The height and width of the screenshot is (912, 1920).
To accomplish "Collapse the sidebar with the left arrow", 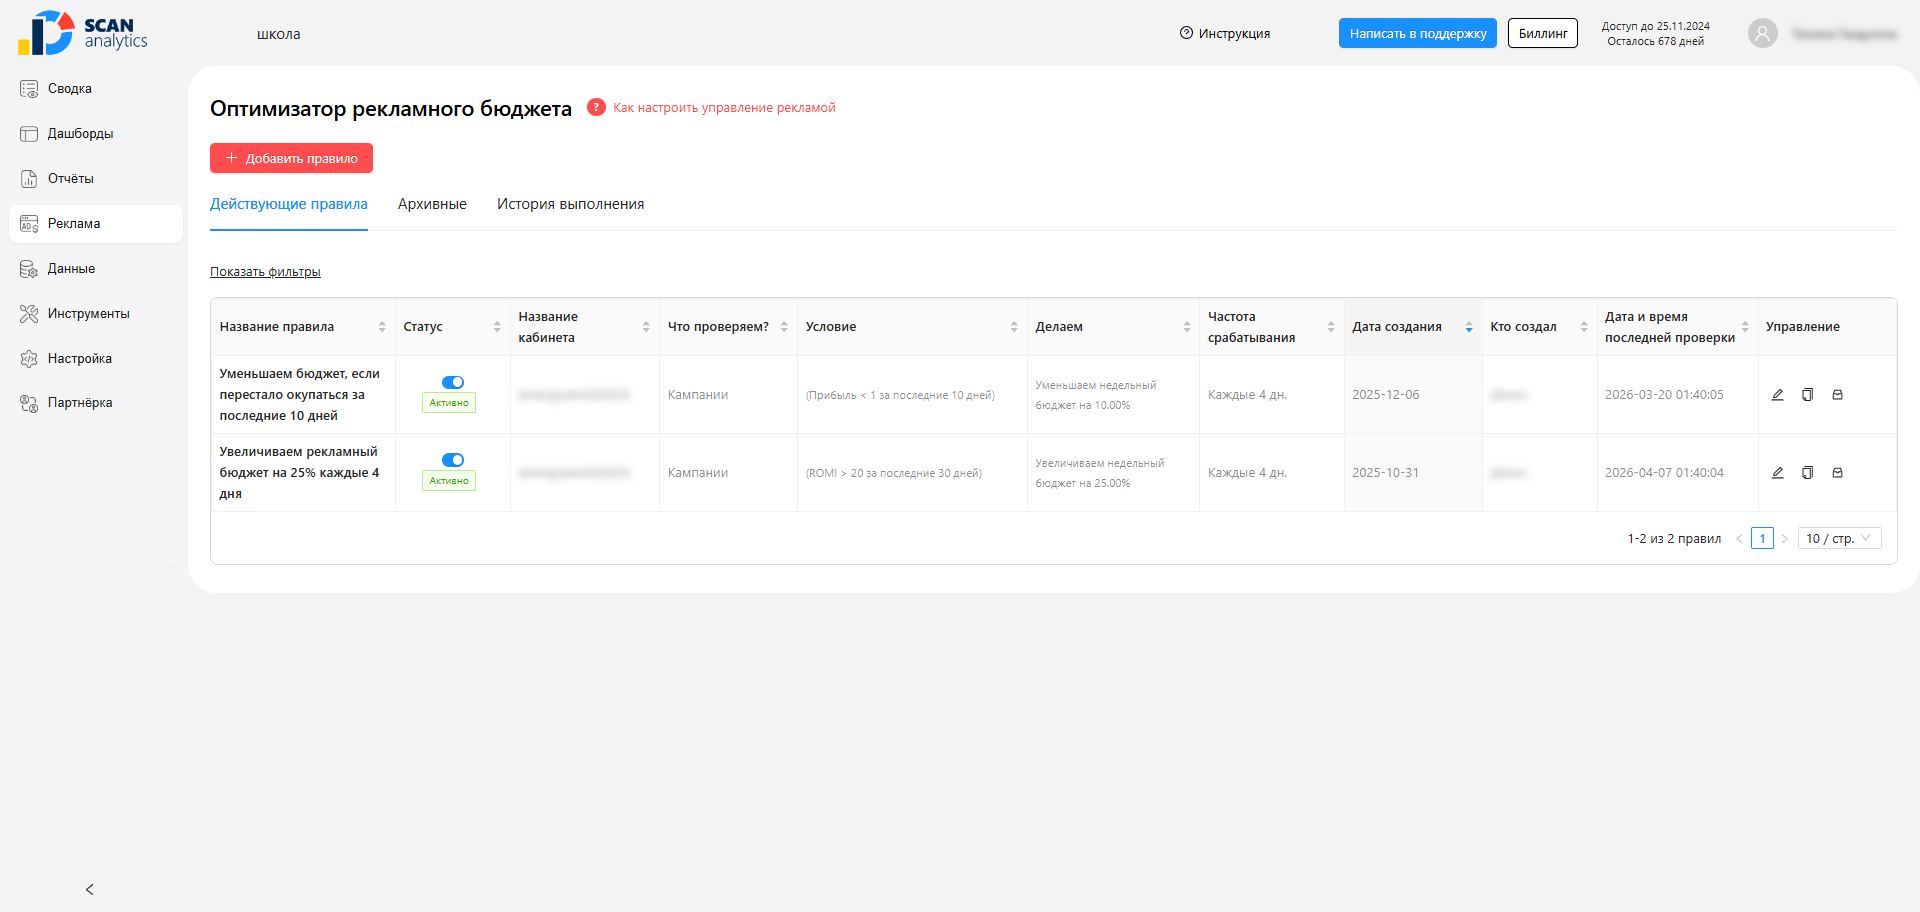I will point(90,889).
